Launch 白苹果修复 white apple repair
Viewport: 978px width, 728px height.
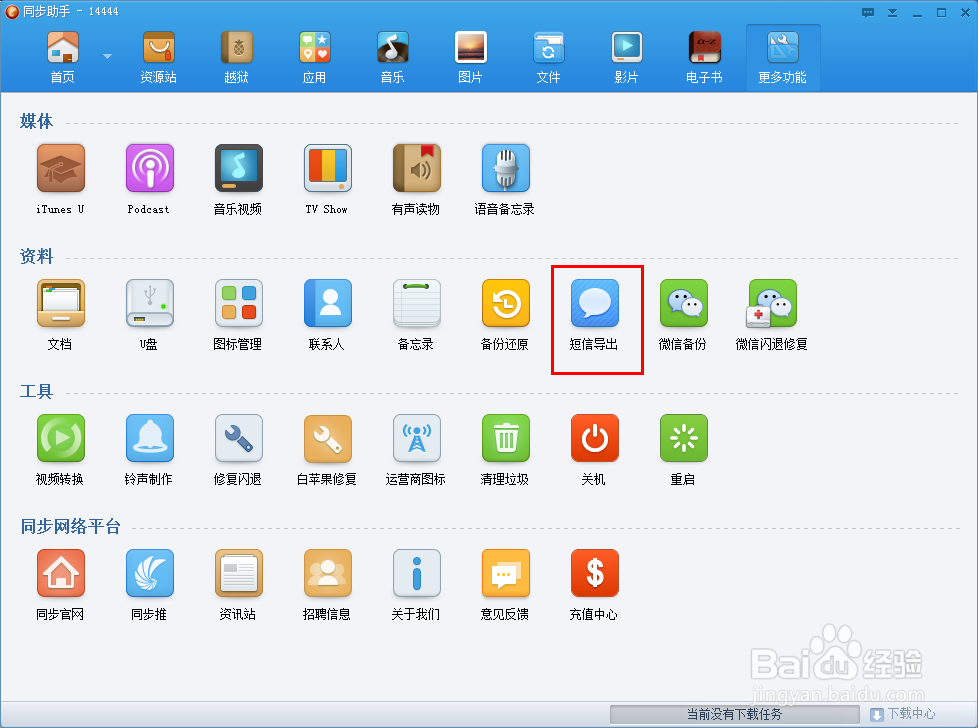[x=327, y=438]
